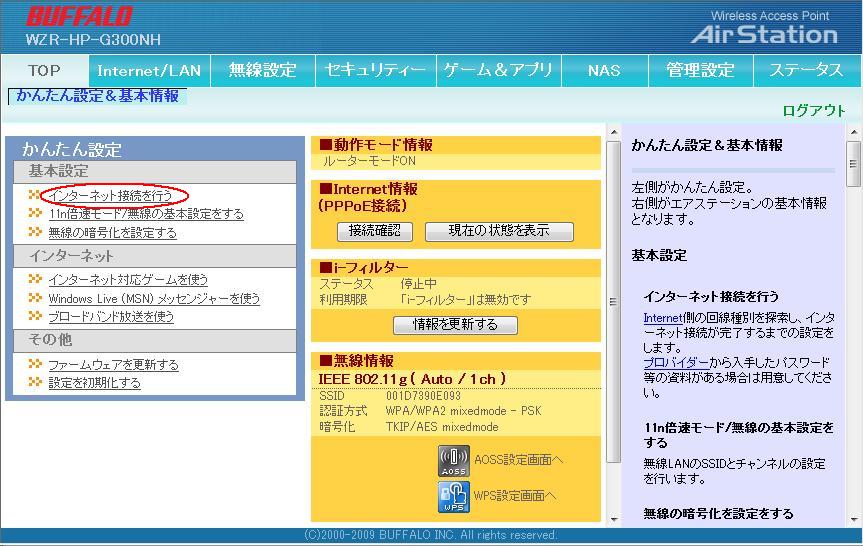Click arrow icon beside 無線の暗号化を設定する
This screenshot has height=546, width=863.
point(35,232)
